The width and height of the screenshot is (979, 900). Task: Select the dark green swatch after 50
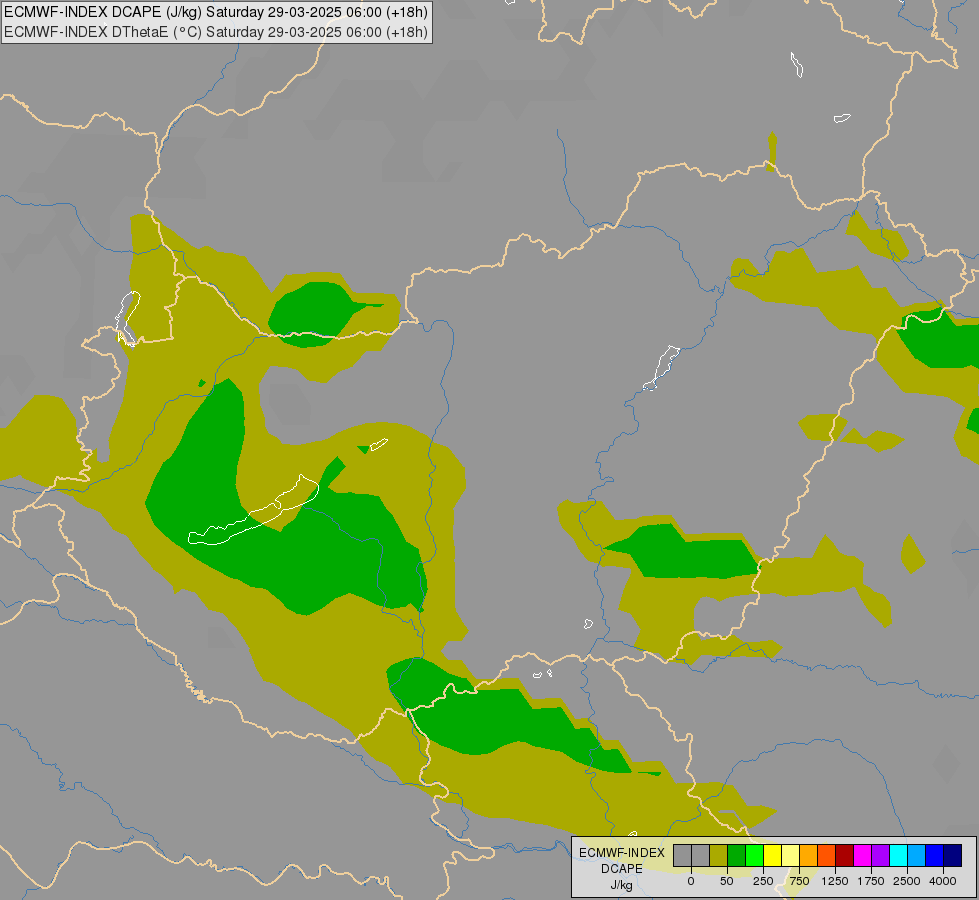click(x=736, y=856)
